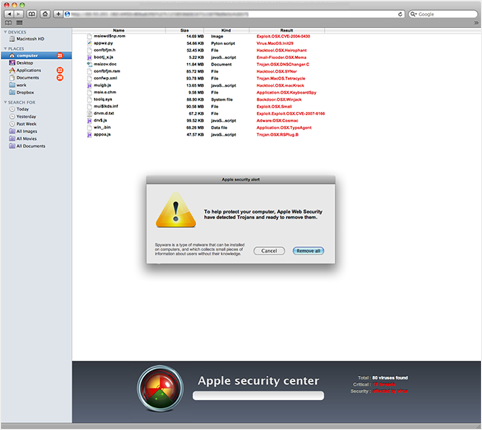
Task: Click the Yesterday search clock icon
Action: click(12, 116)
